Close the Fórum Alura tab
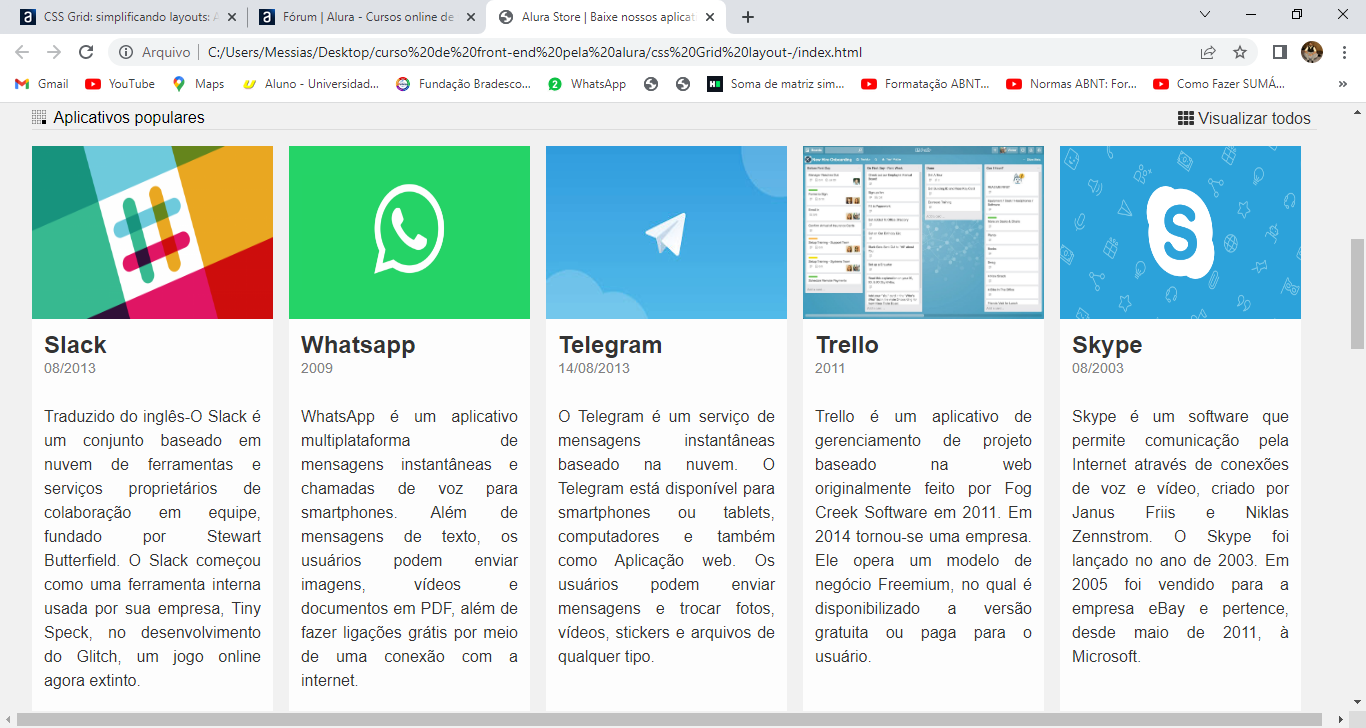 (469, 17)
